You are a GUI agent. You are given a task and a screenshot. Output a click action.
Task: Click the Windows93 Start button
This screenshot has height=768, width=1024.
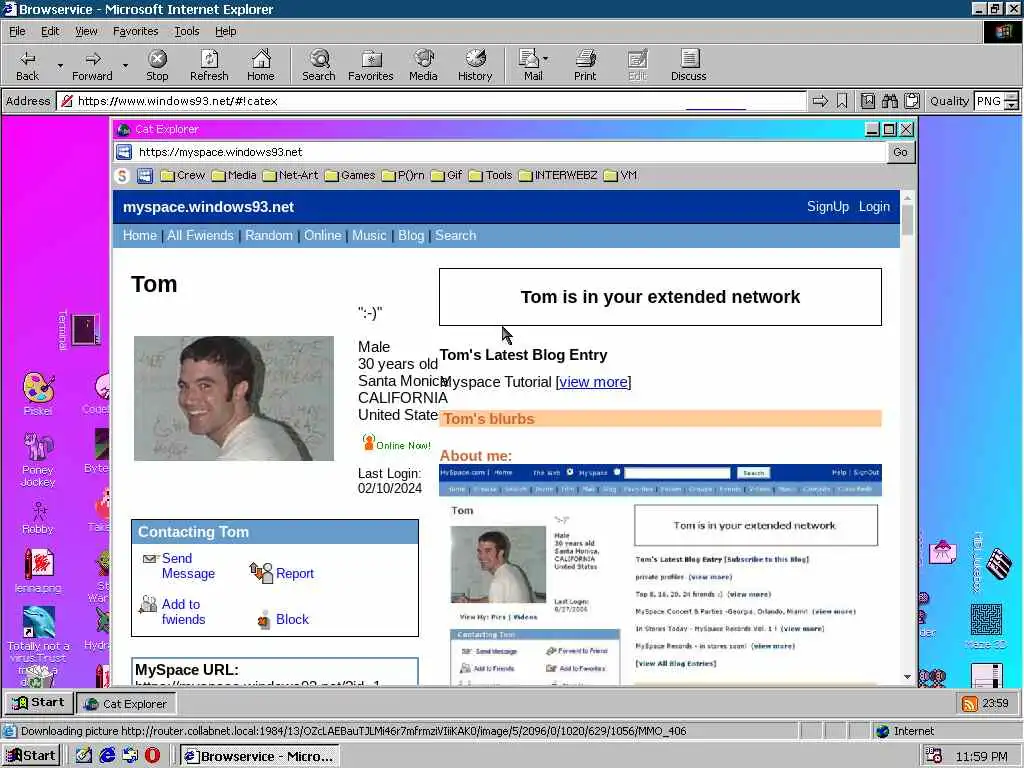pos(39,703)
